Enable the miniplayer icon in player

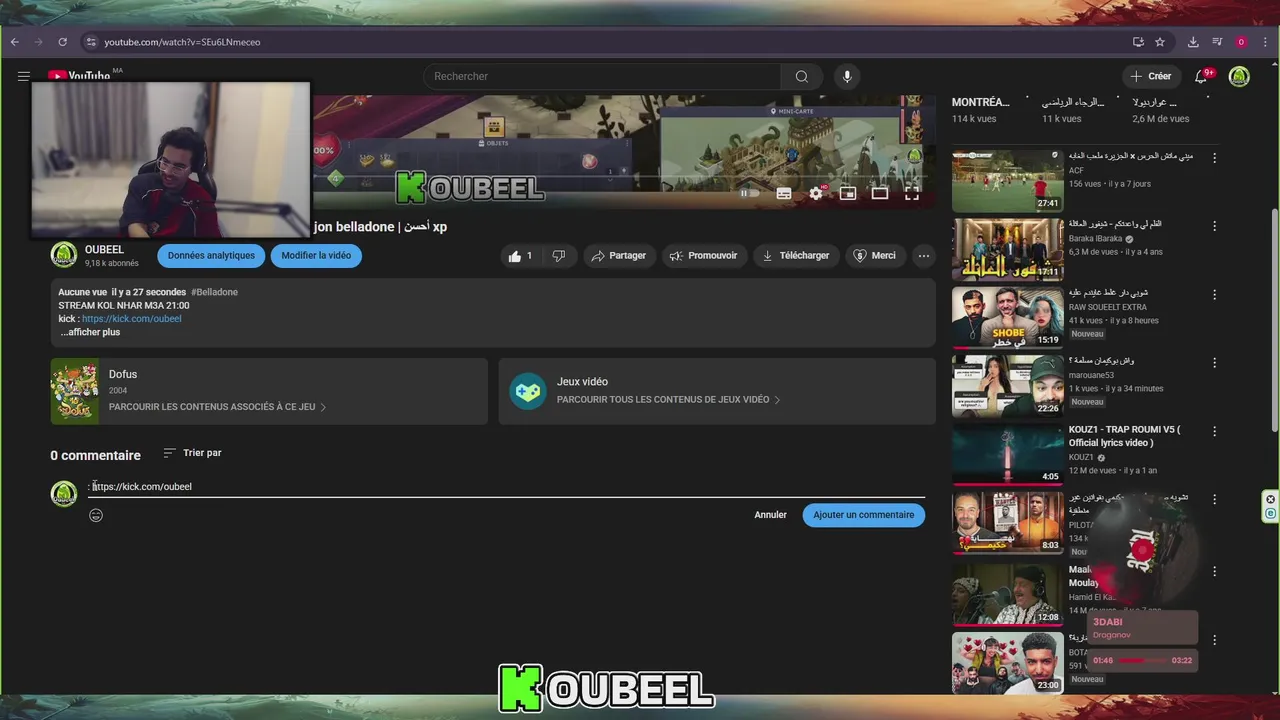[848, 194]
